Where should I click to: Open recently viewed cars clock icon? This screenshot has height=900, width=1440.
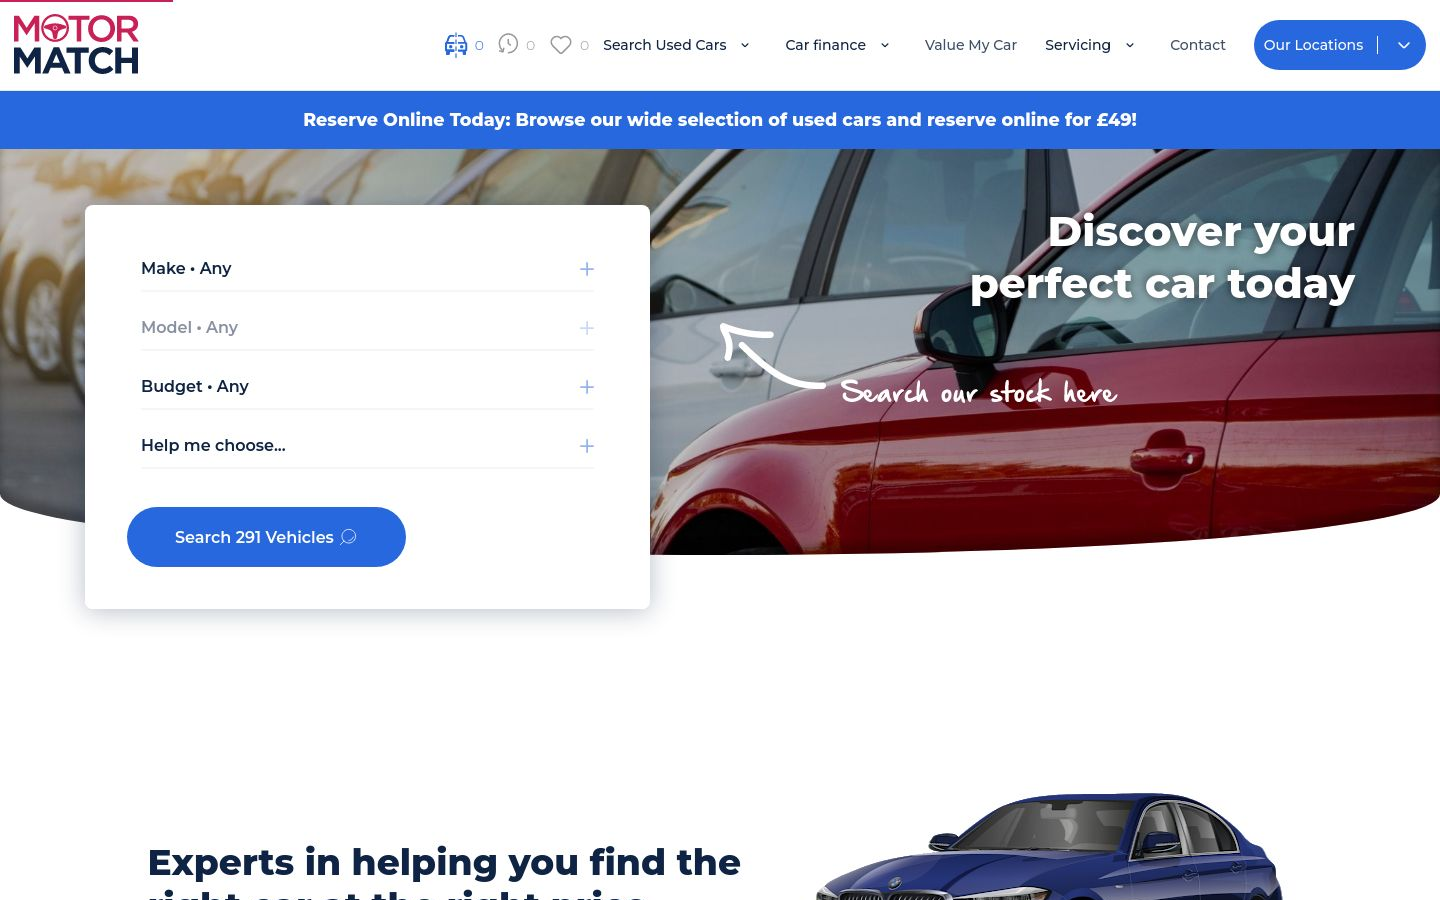point(508,44)
